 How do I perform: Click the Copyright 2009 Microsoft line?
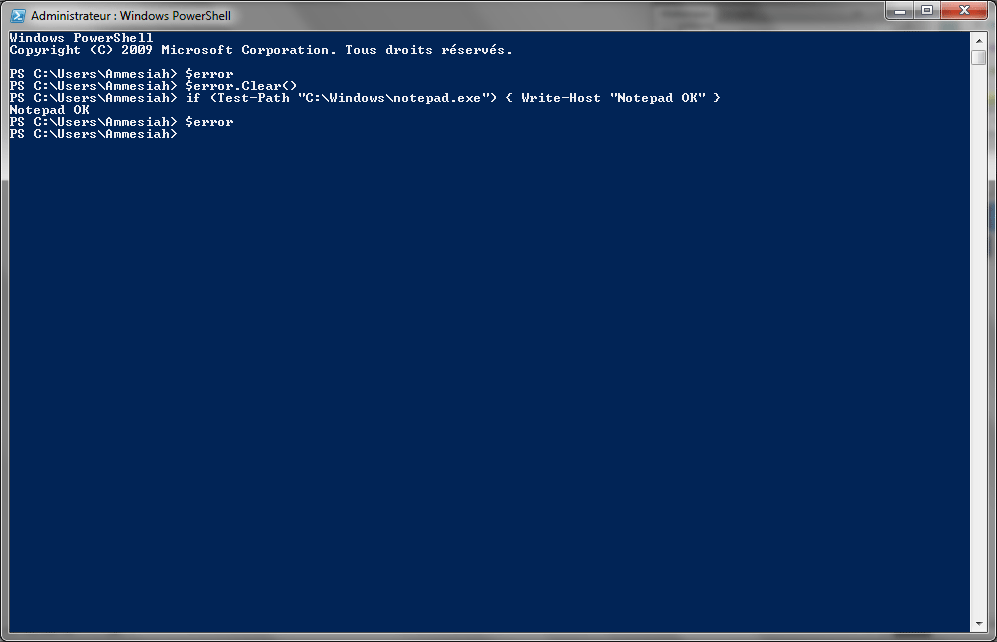pos(261,50)
